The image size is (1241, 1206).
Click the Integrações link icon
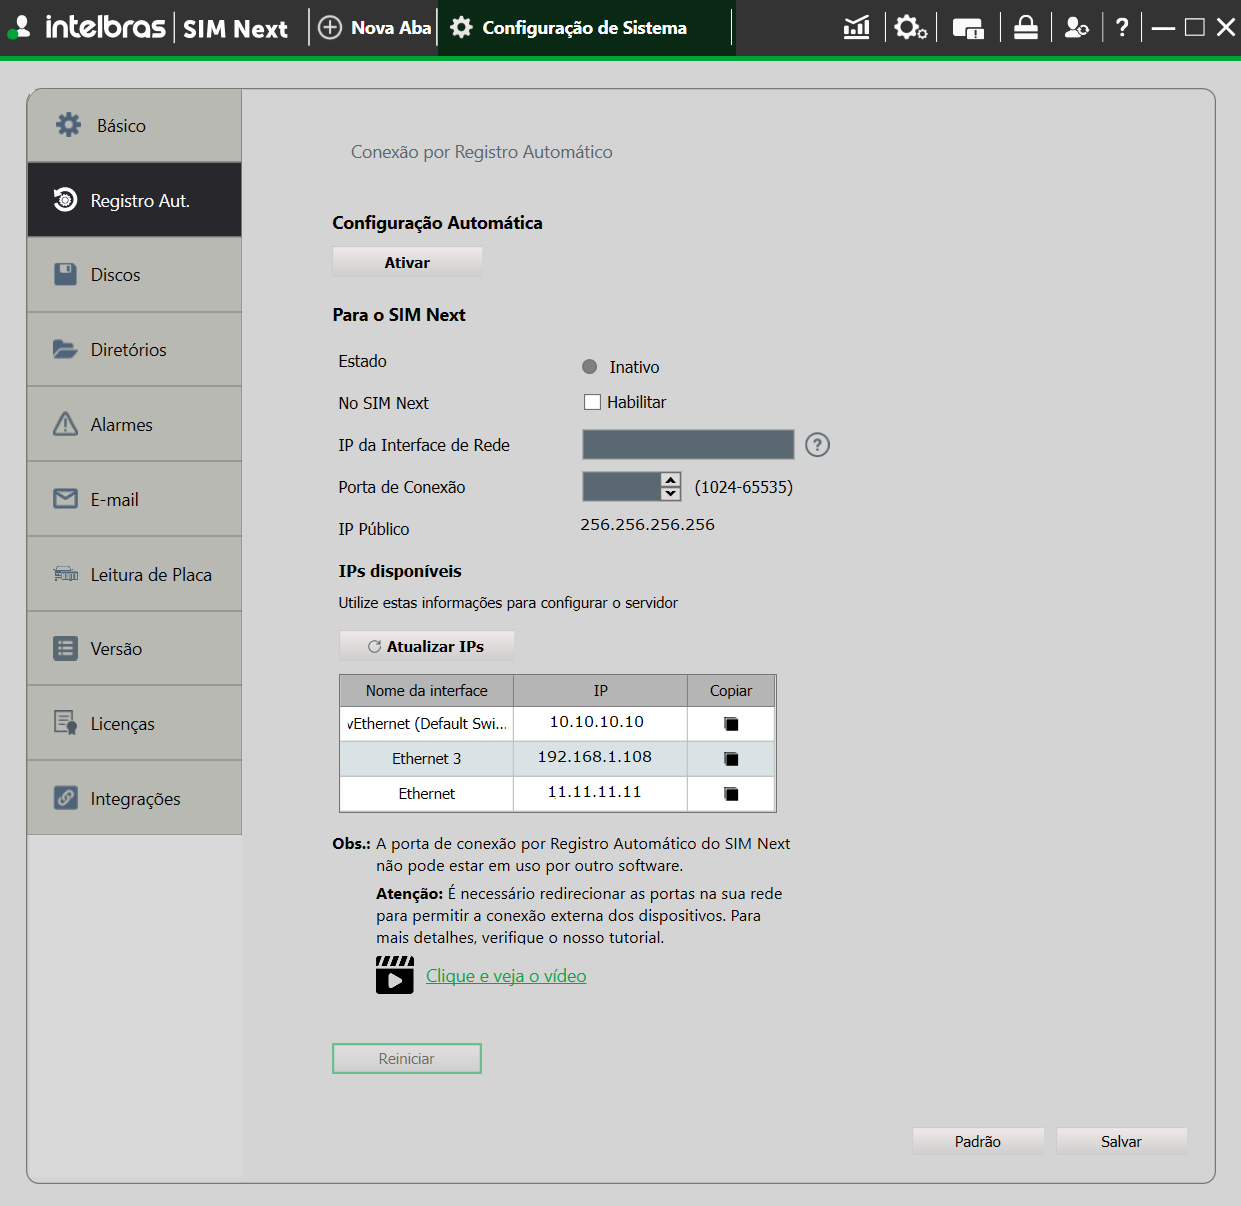(x=65, y=798)
